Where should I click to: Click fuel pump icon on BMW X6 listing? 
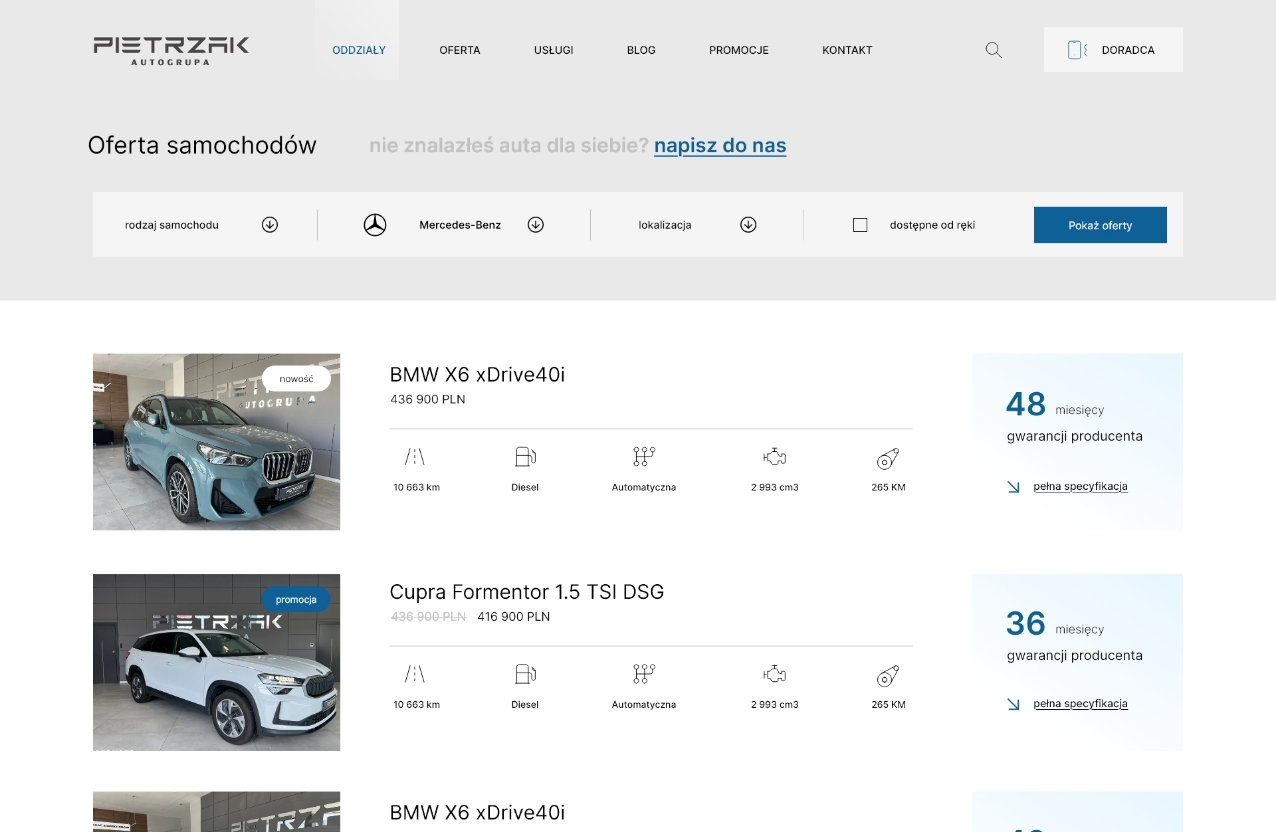(525, 457)
